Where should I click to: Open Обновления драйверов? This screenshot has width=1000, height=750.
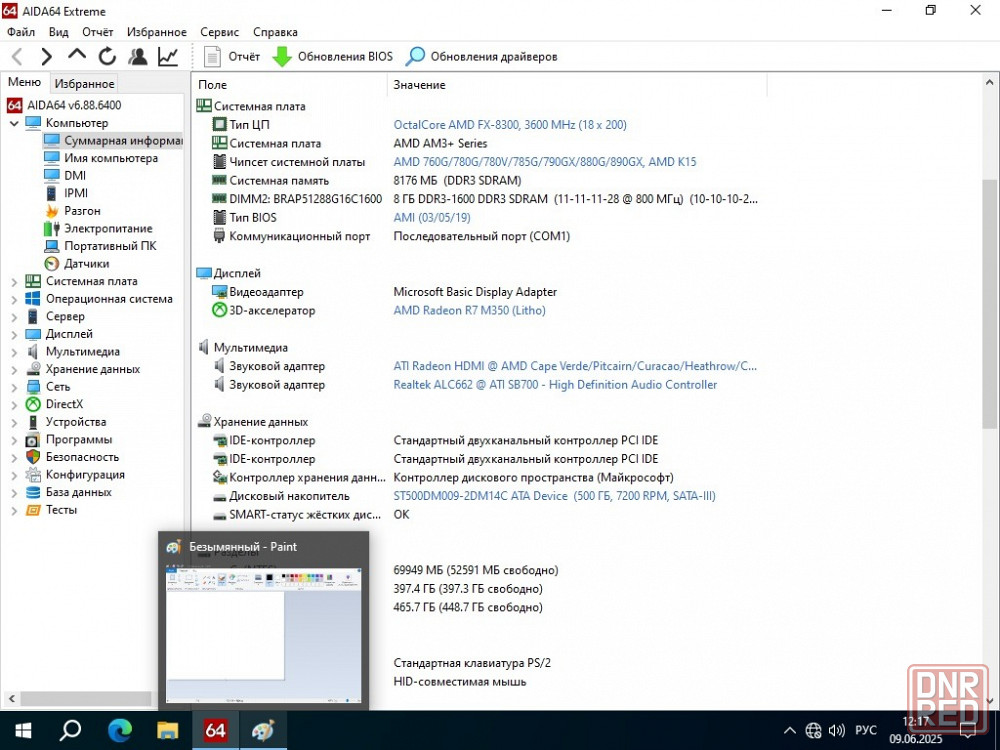tap(482, 57)
